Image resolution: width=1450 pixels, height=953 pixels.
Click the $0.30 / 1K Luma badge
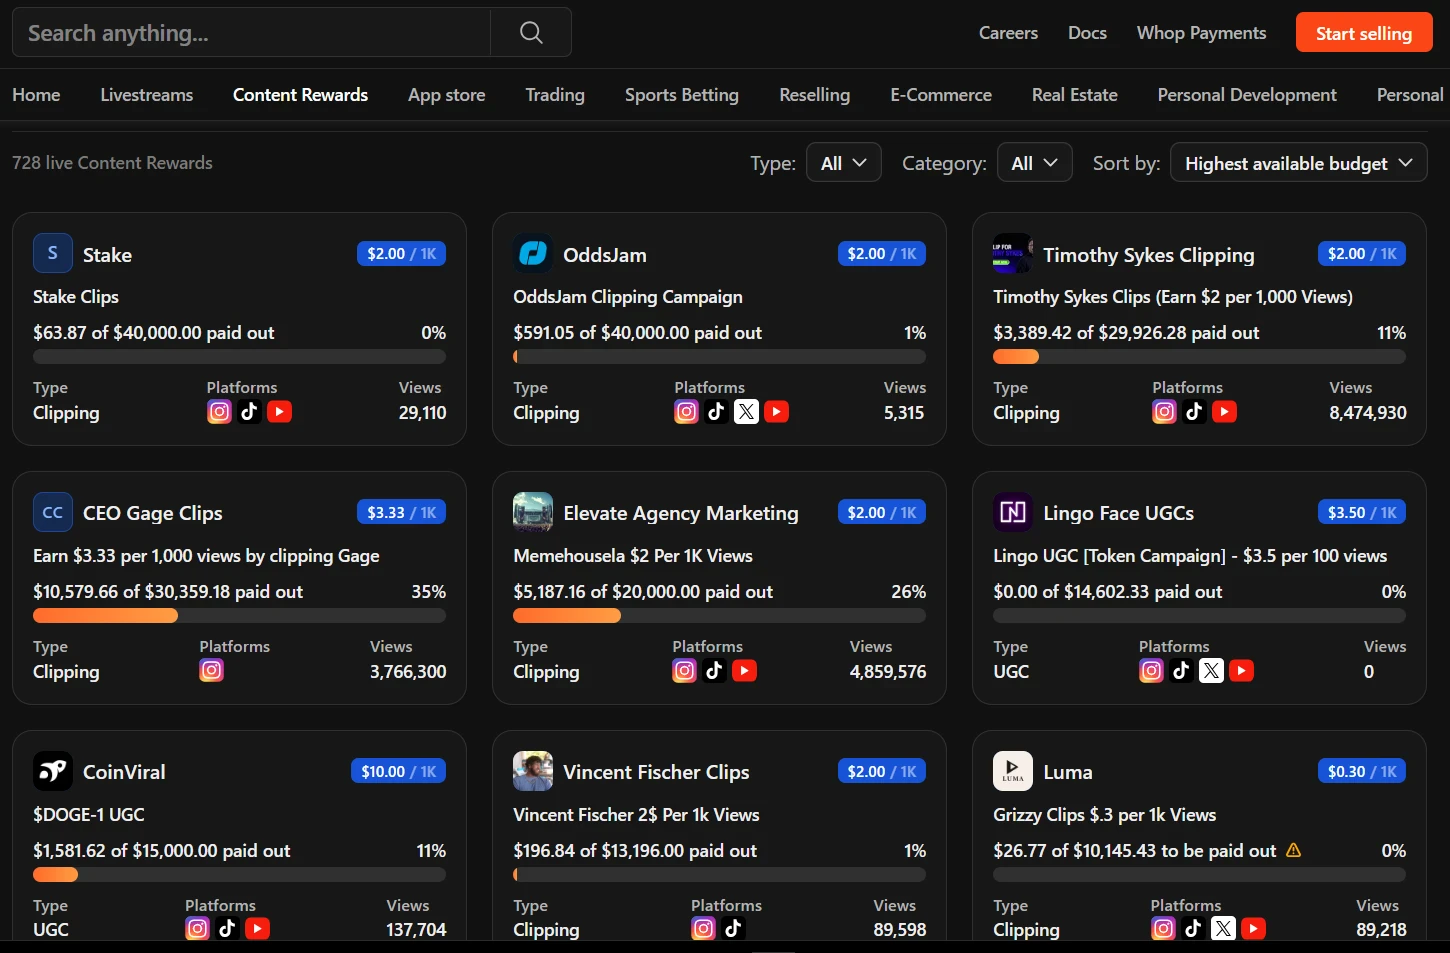[x=1362, y=772]
